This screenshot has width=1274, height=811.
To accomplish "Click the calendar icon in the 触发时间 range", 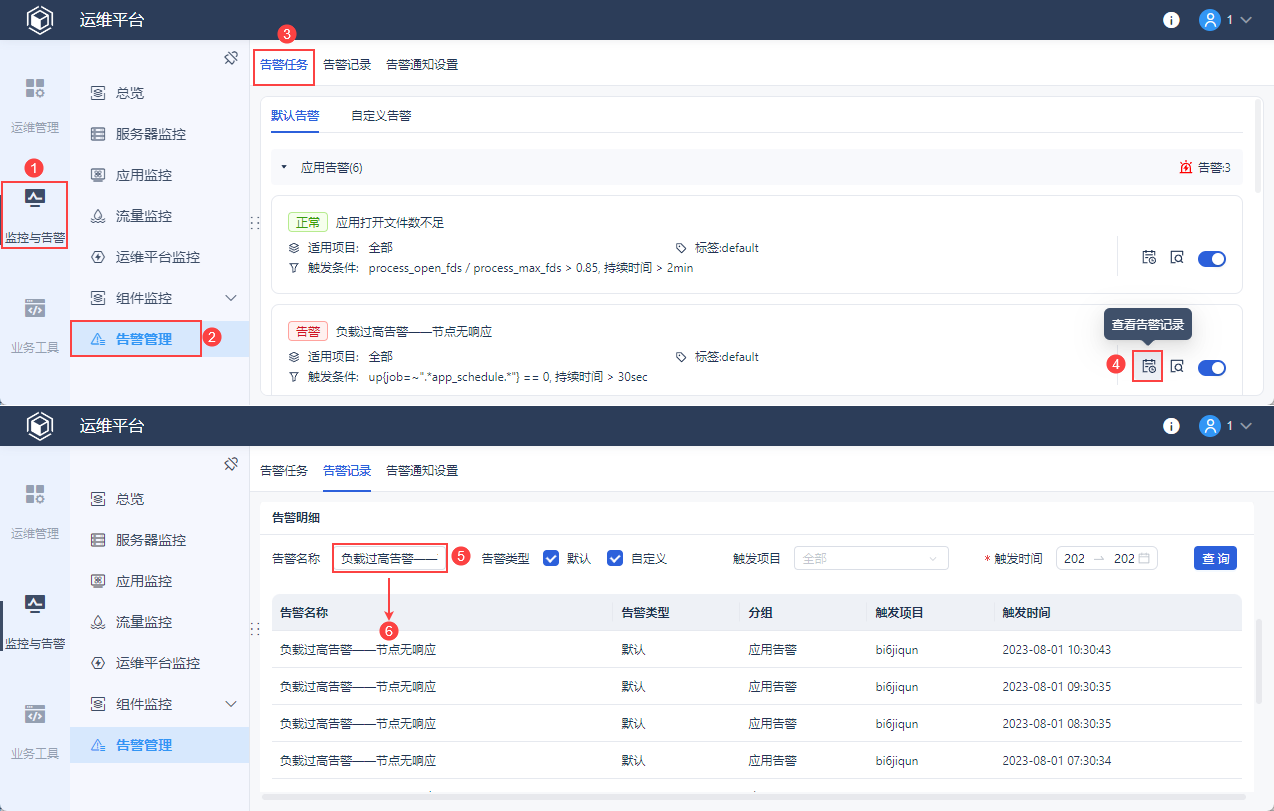I will click(1144, 558).
